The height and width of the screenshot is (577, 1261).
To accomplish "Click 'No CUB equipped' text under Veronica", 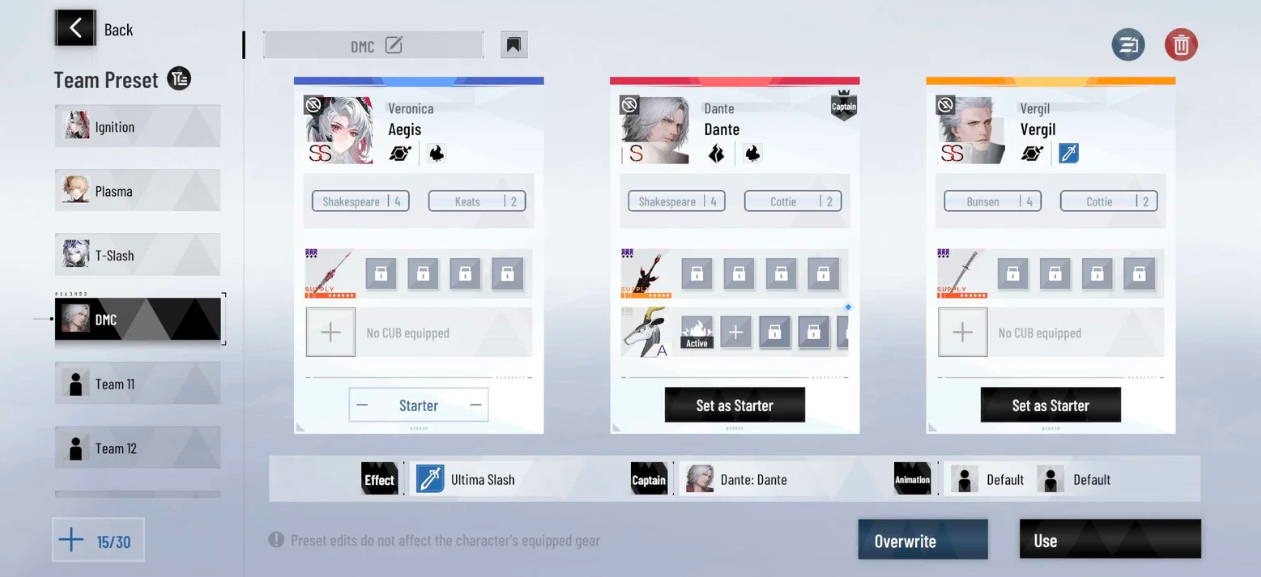I will coord(408,333).
